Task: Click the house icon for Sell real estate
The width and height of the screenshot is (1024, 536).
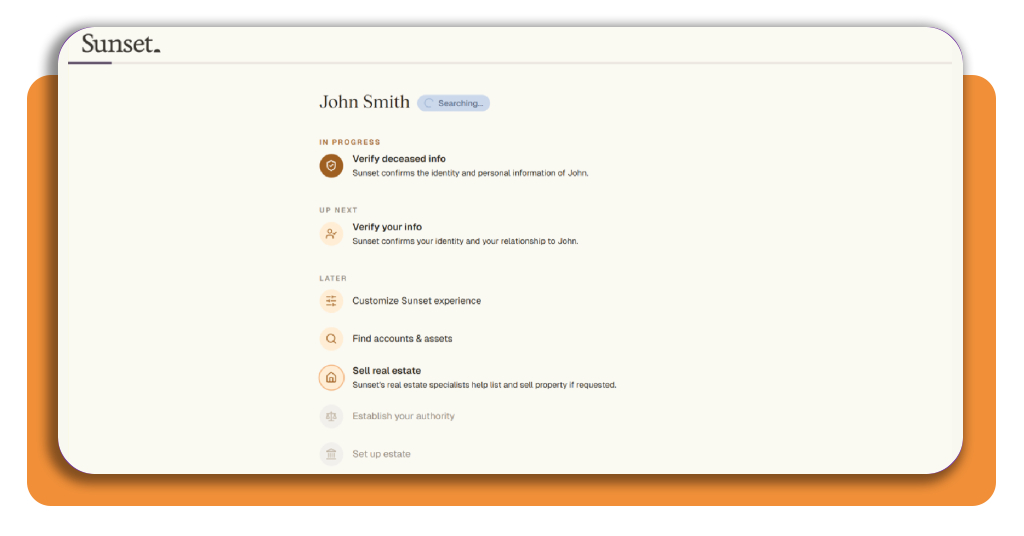Action: coord(331,377)
